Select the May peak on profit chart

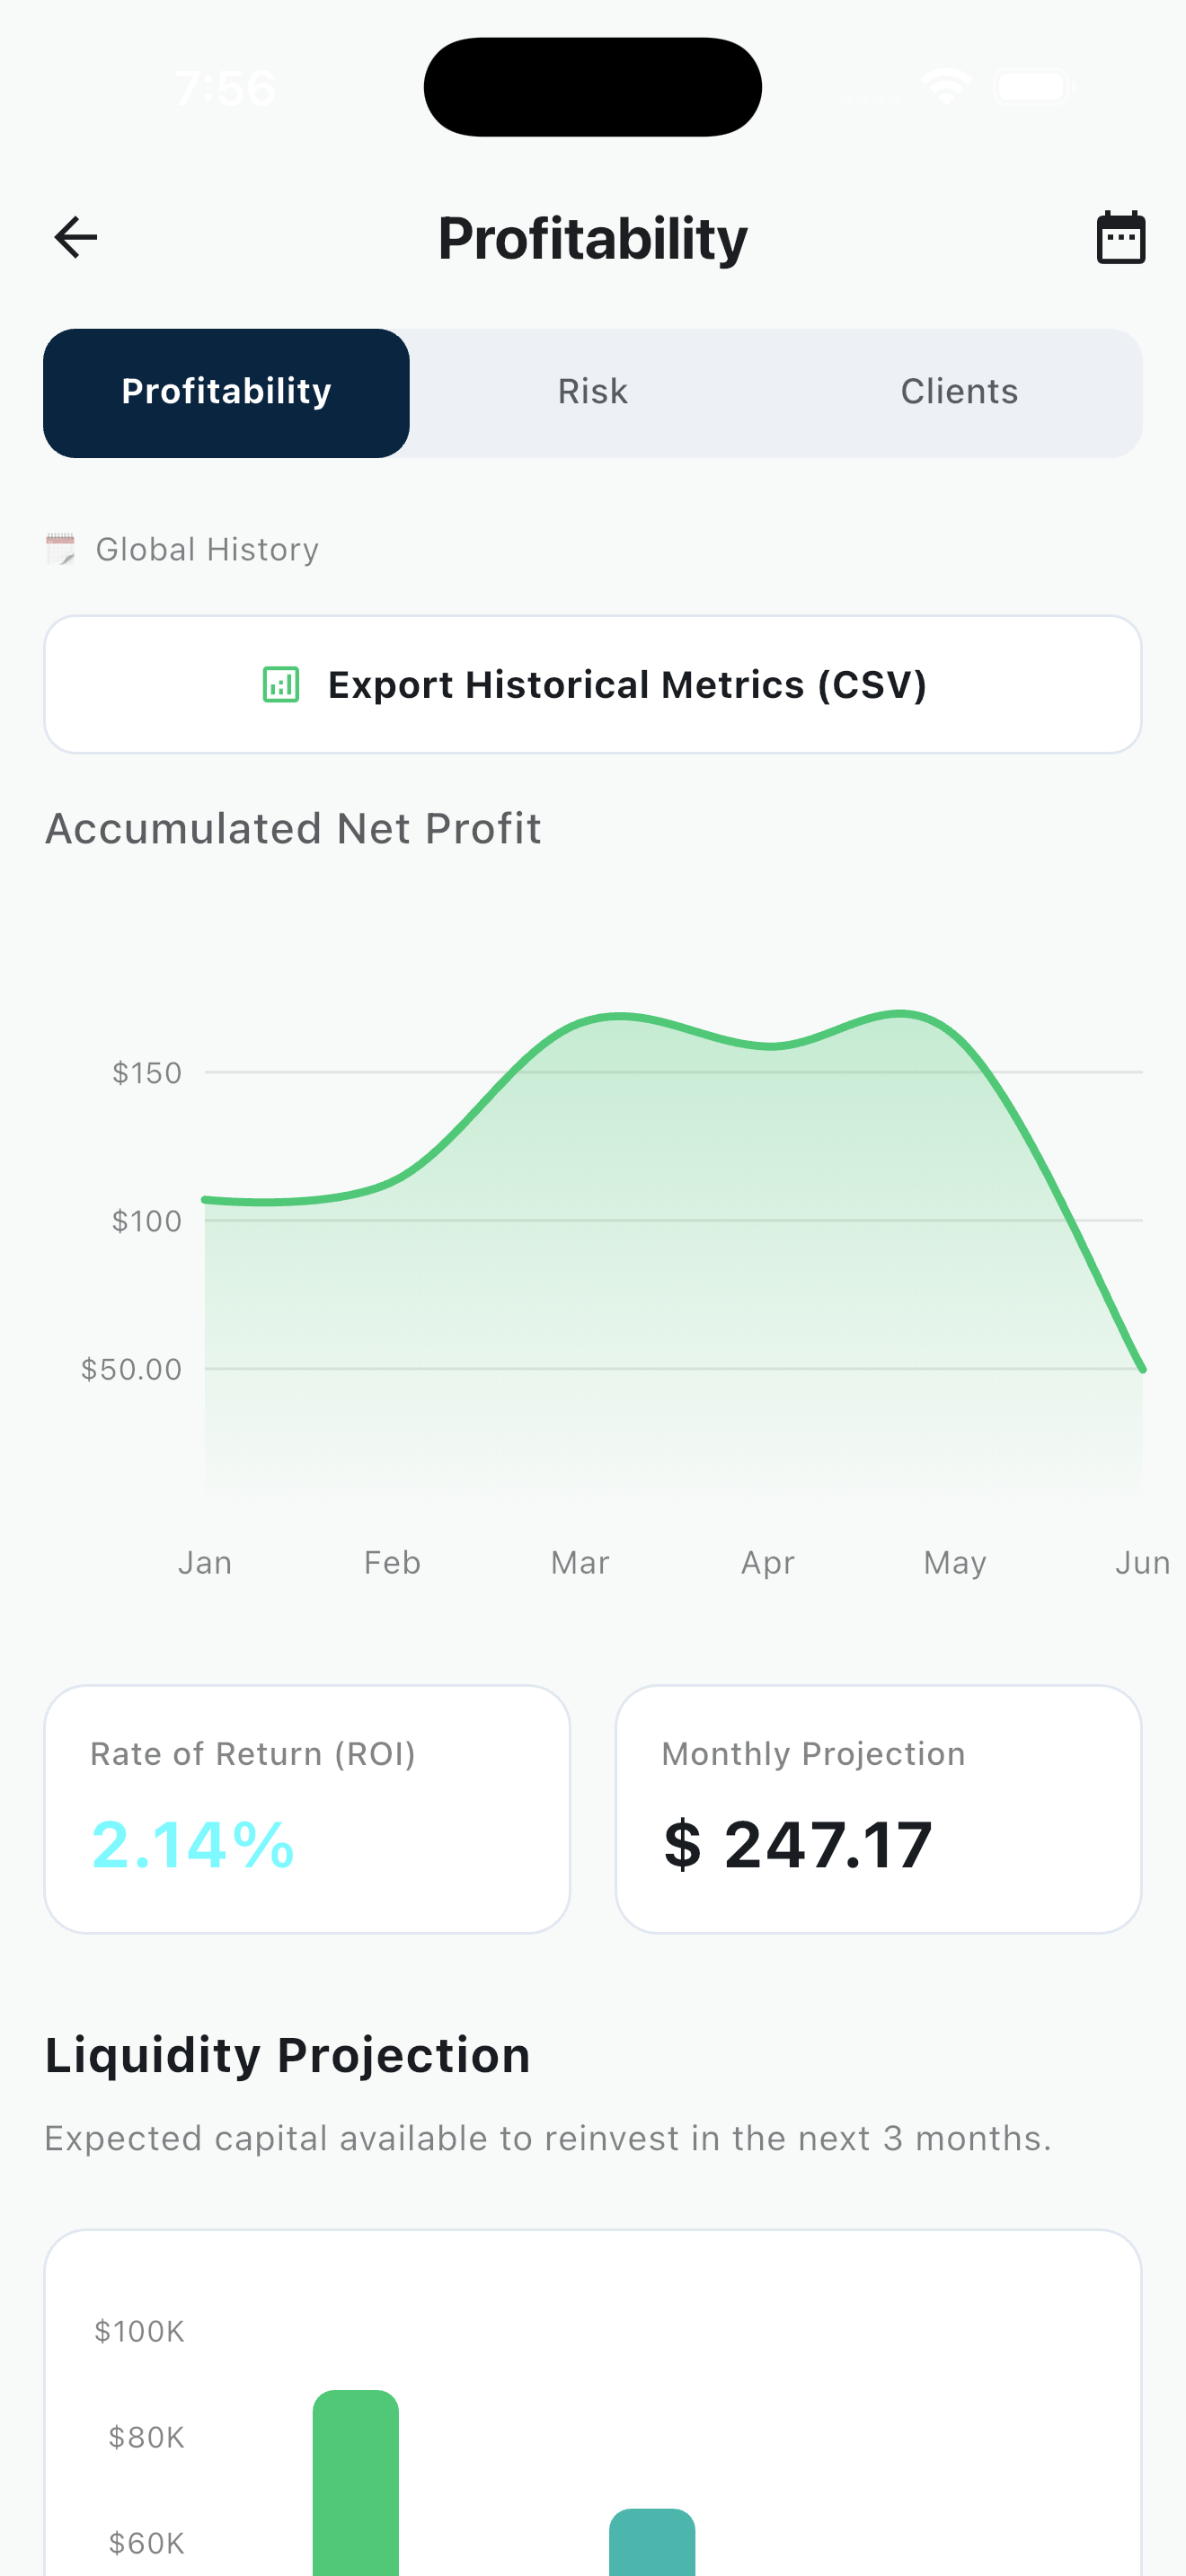[902, 1014]
